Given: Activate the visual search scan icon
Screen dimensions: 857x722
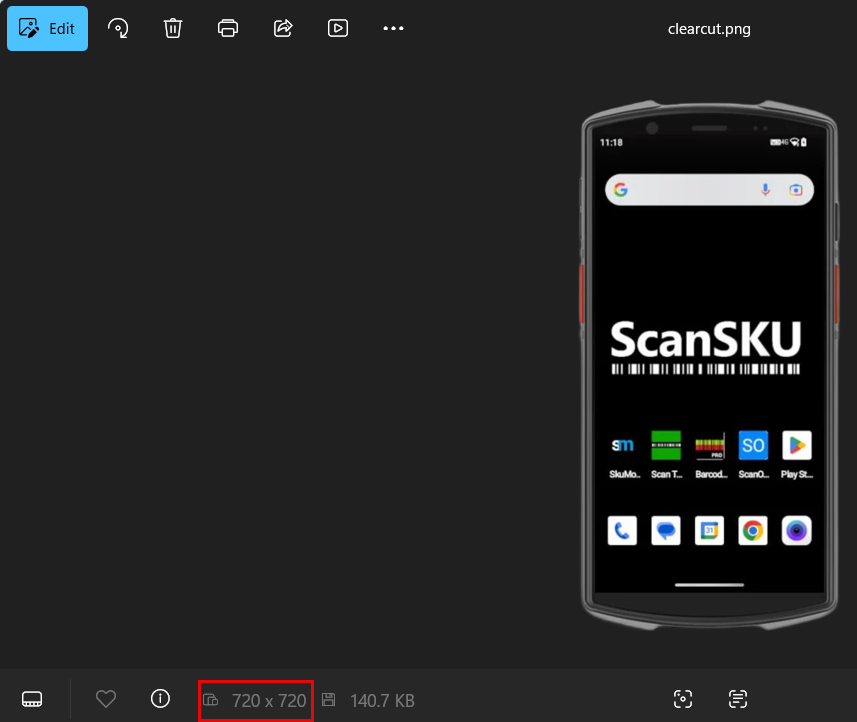Looking at the screenshot, I should point(683,699).
